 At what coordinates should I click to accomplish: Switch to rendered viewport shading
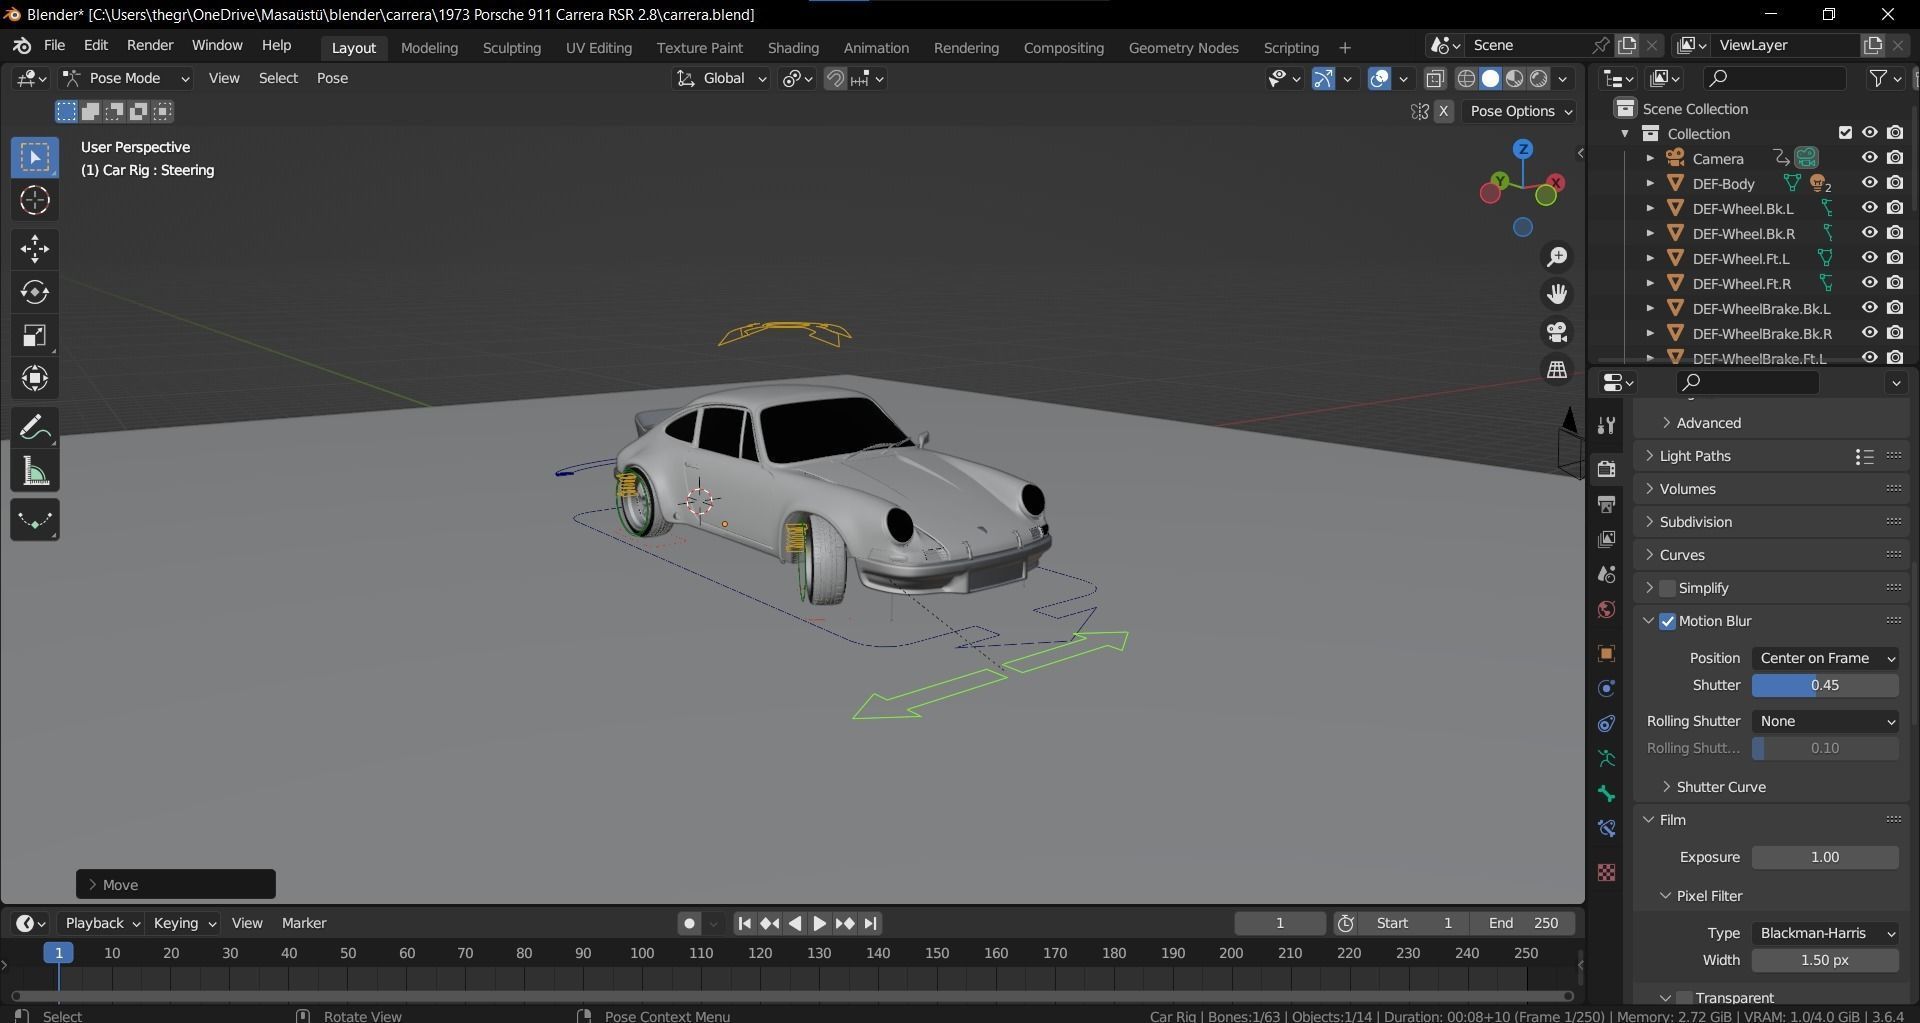click(1539, 79)
